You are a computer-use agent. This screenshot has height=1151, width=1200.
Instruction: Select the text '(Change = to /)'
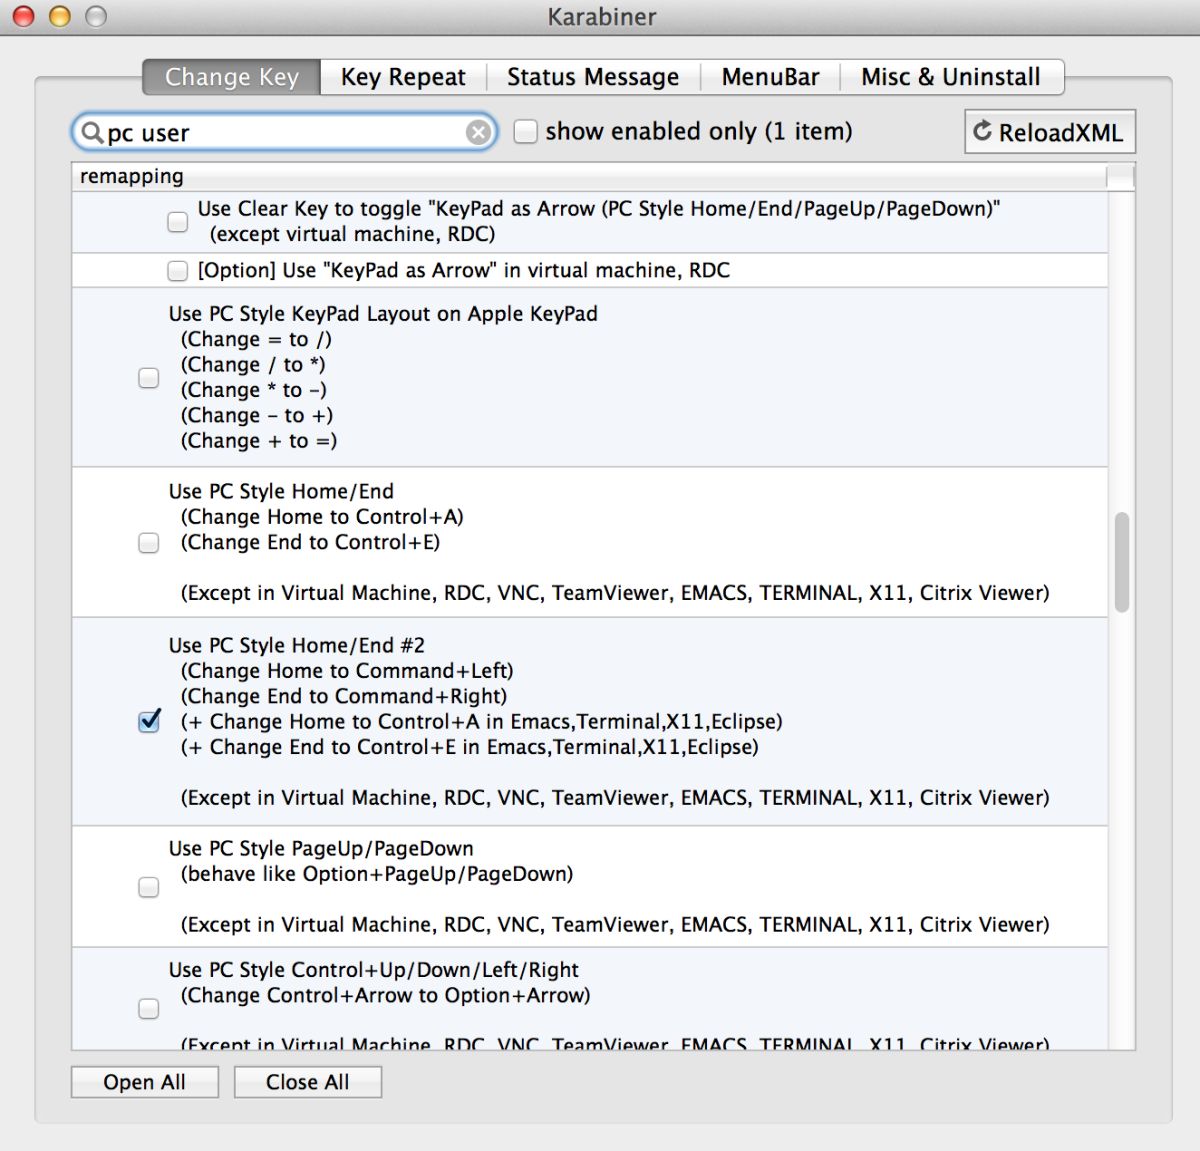(x=256, y=339)
